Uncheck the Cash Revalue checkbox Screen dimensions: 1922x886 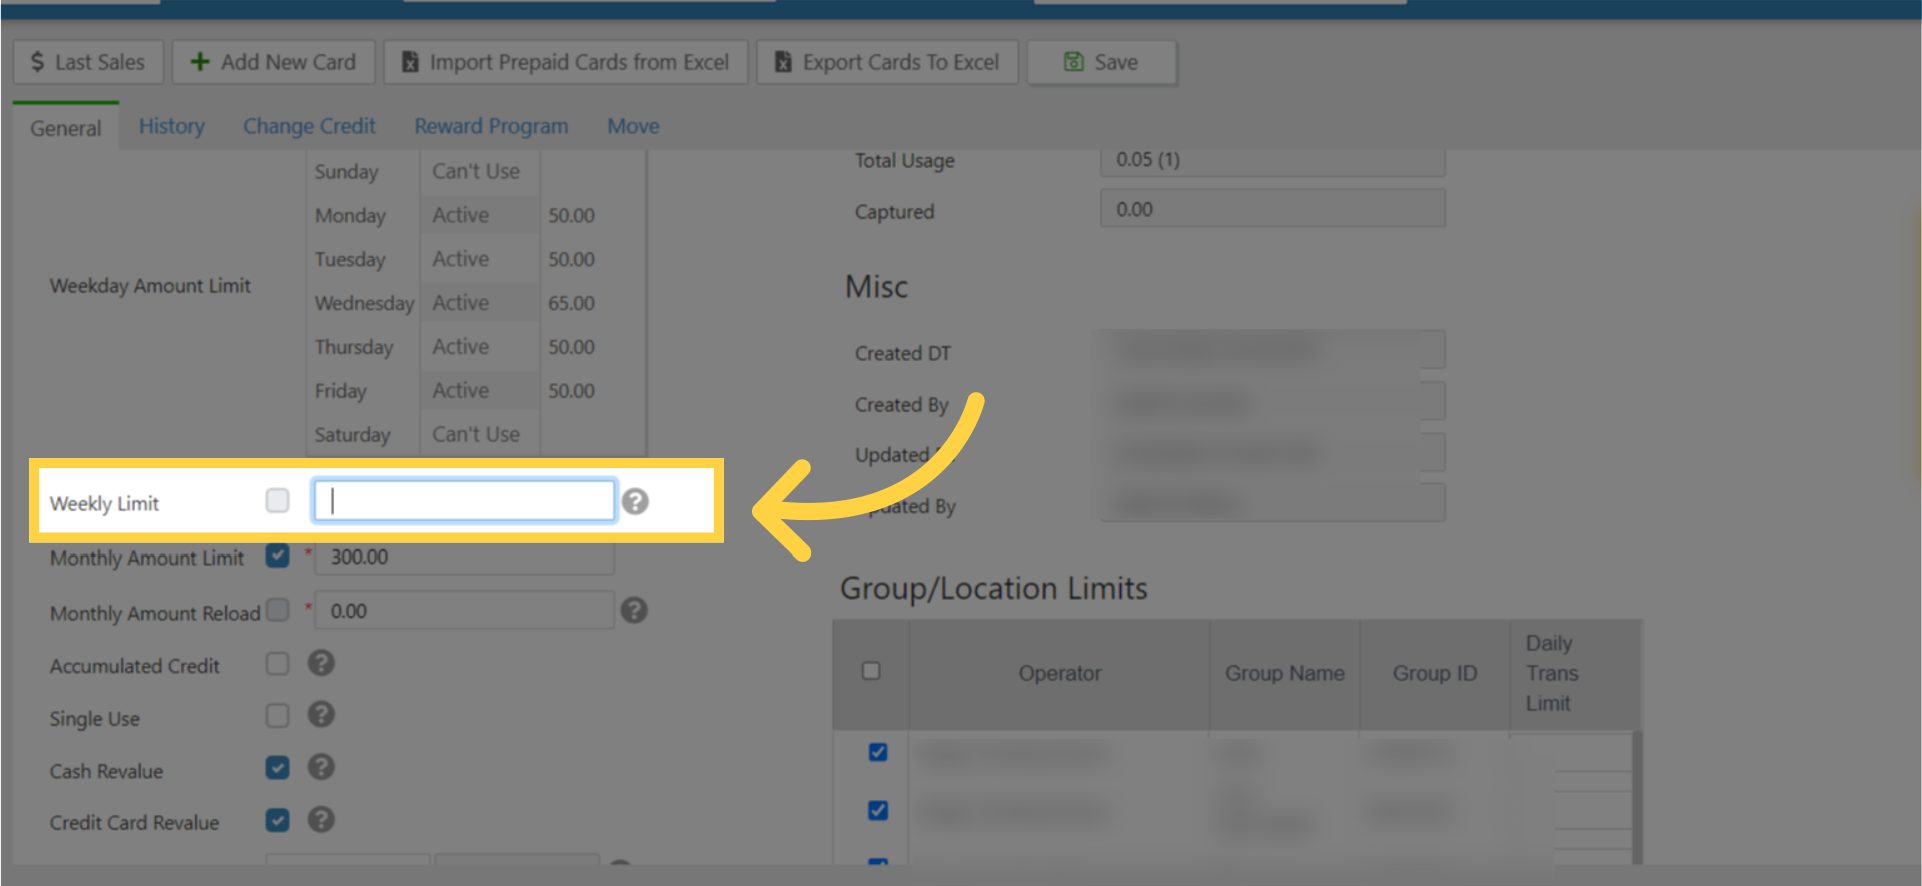click(x=277, y=767)
